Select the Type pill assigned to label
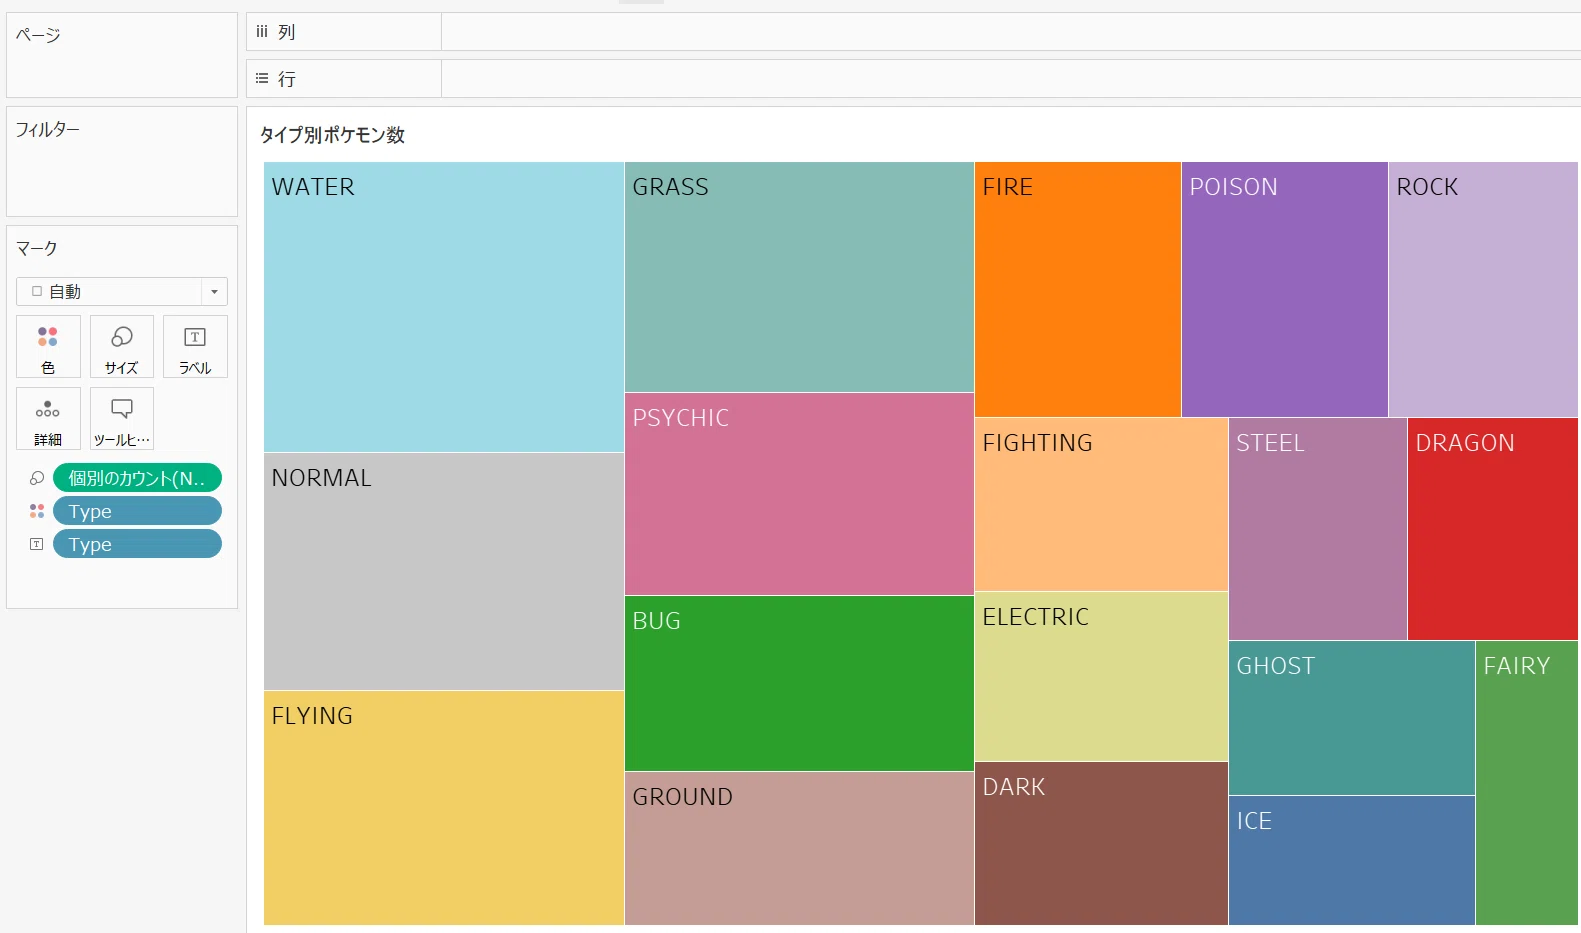 tap(137, 544)
